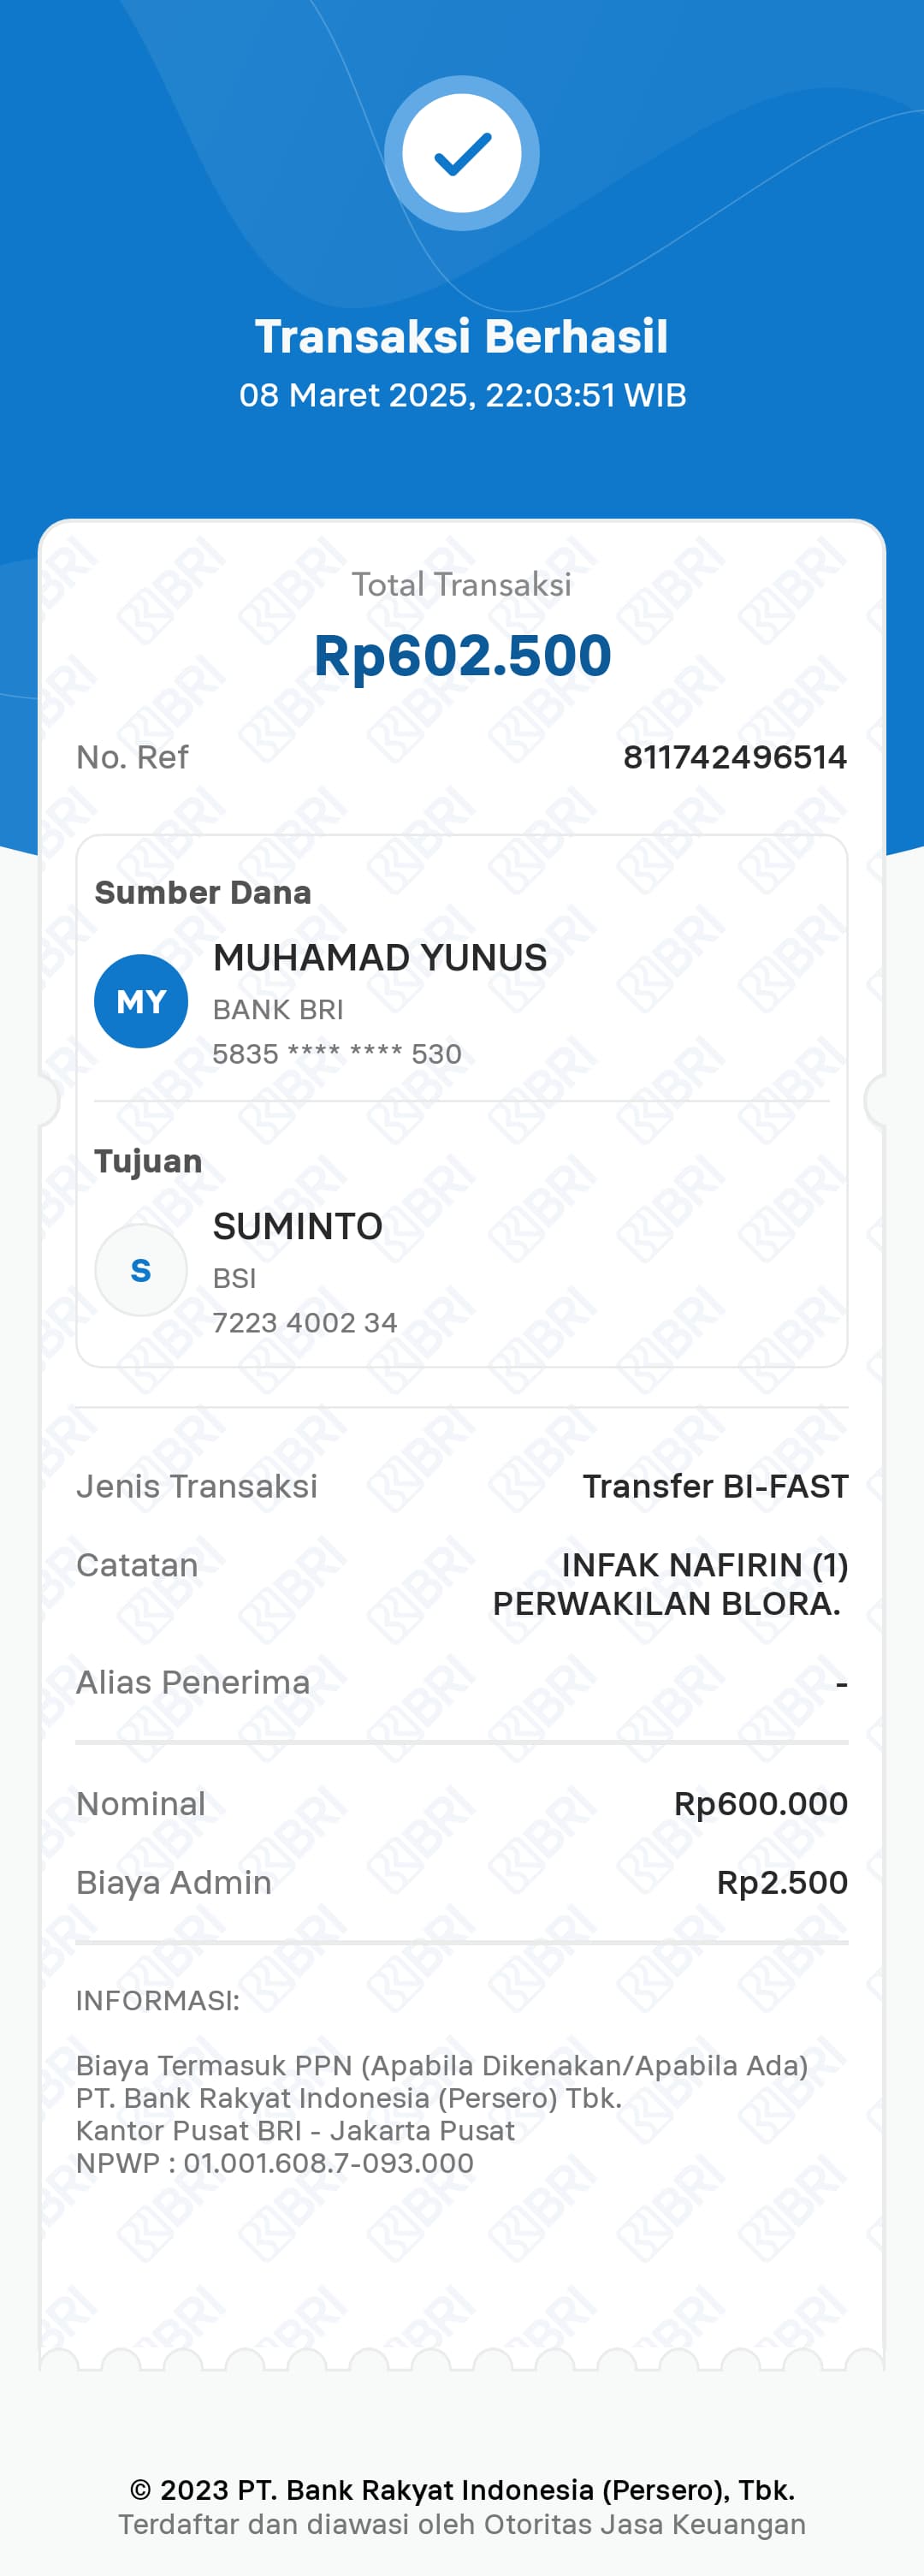Click the BANK BRI label under sender
The width and height of the screenshot is (924, 2576).
click(278, 1010)
